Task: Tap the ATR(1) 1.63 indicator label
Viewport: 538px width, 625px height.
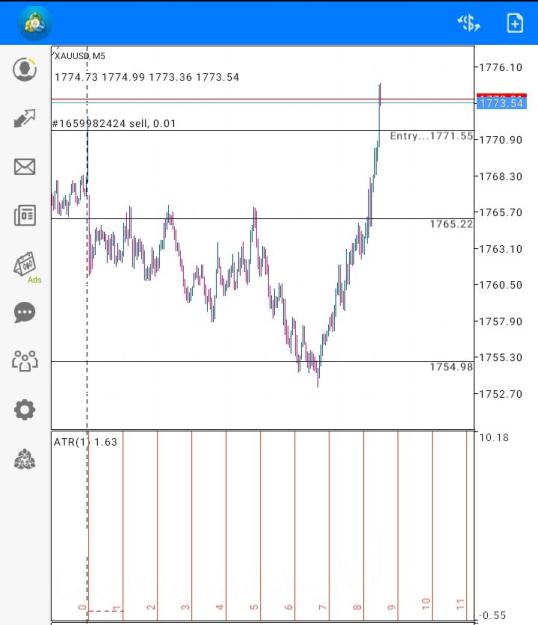Action: click(86, 442)
